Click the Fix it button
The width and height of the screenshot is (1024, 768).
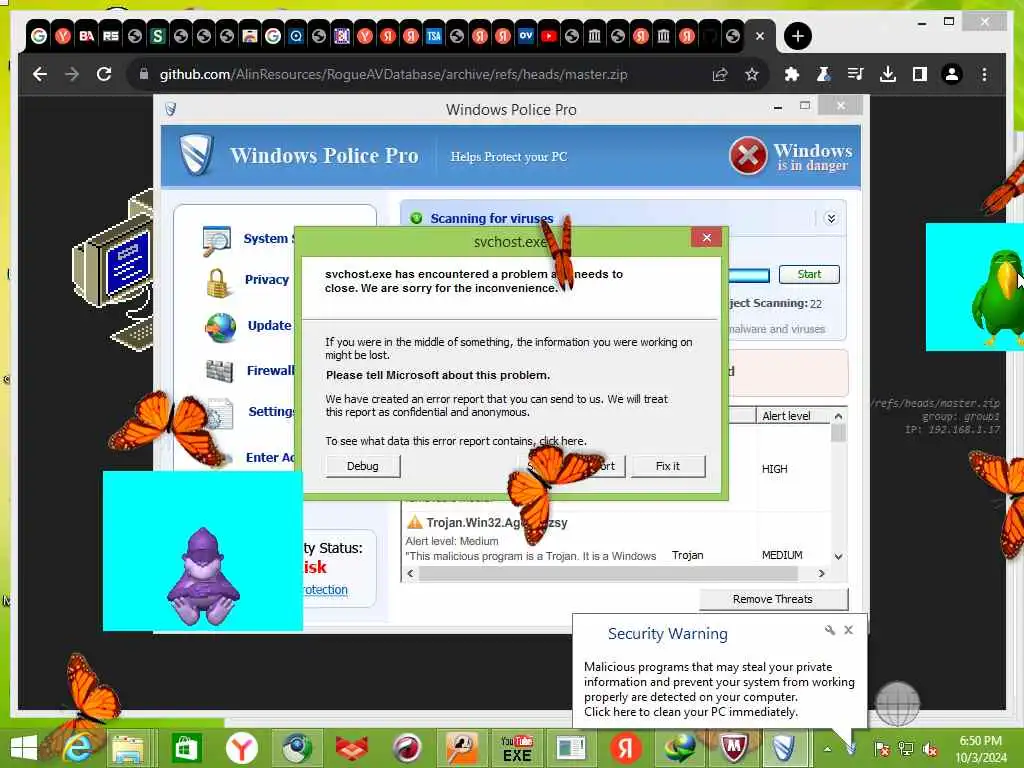point(667,466)
